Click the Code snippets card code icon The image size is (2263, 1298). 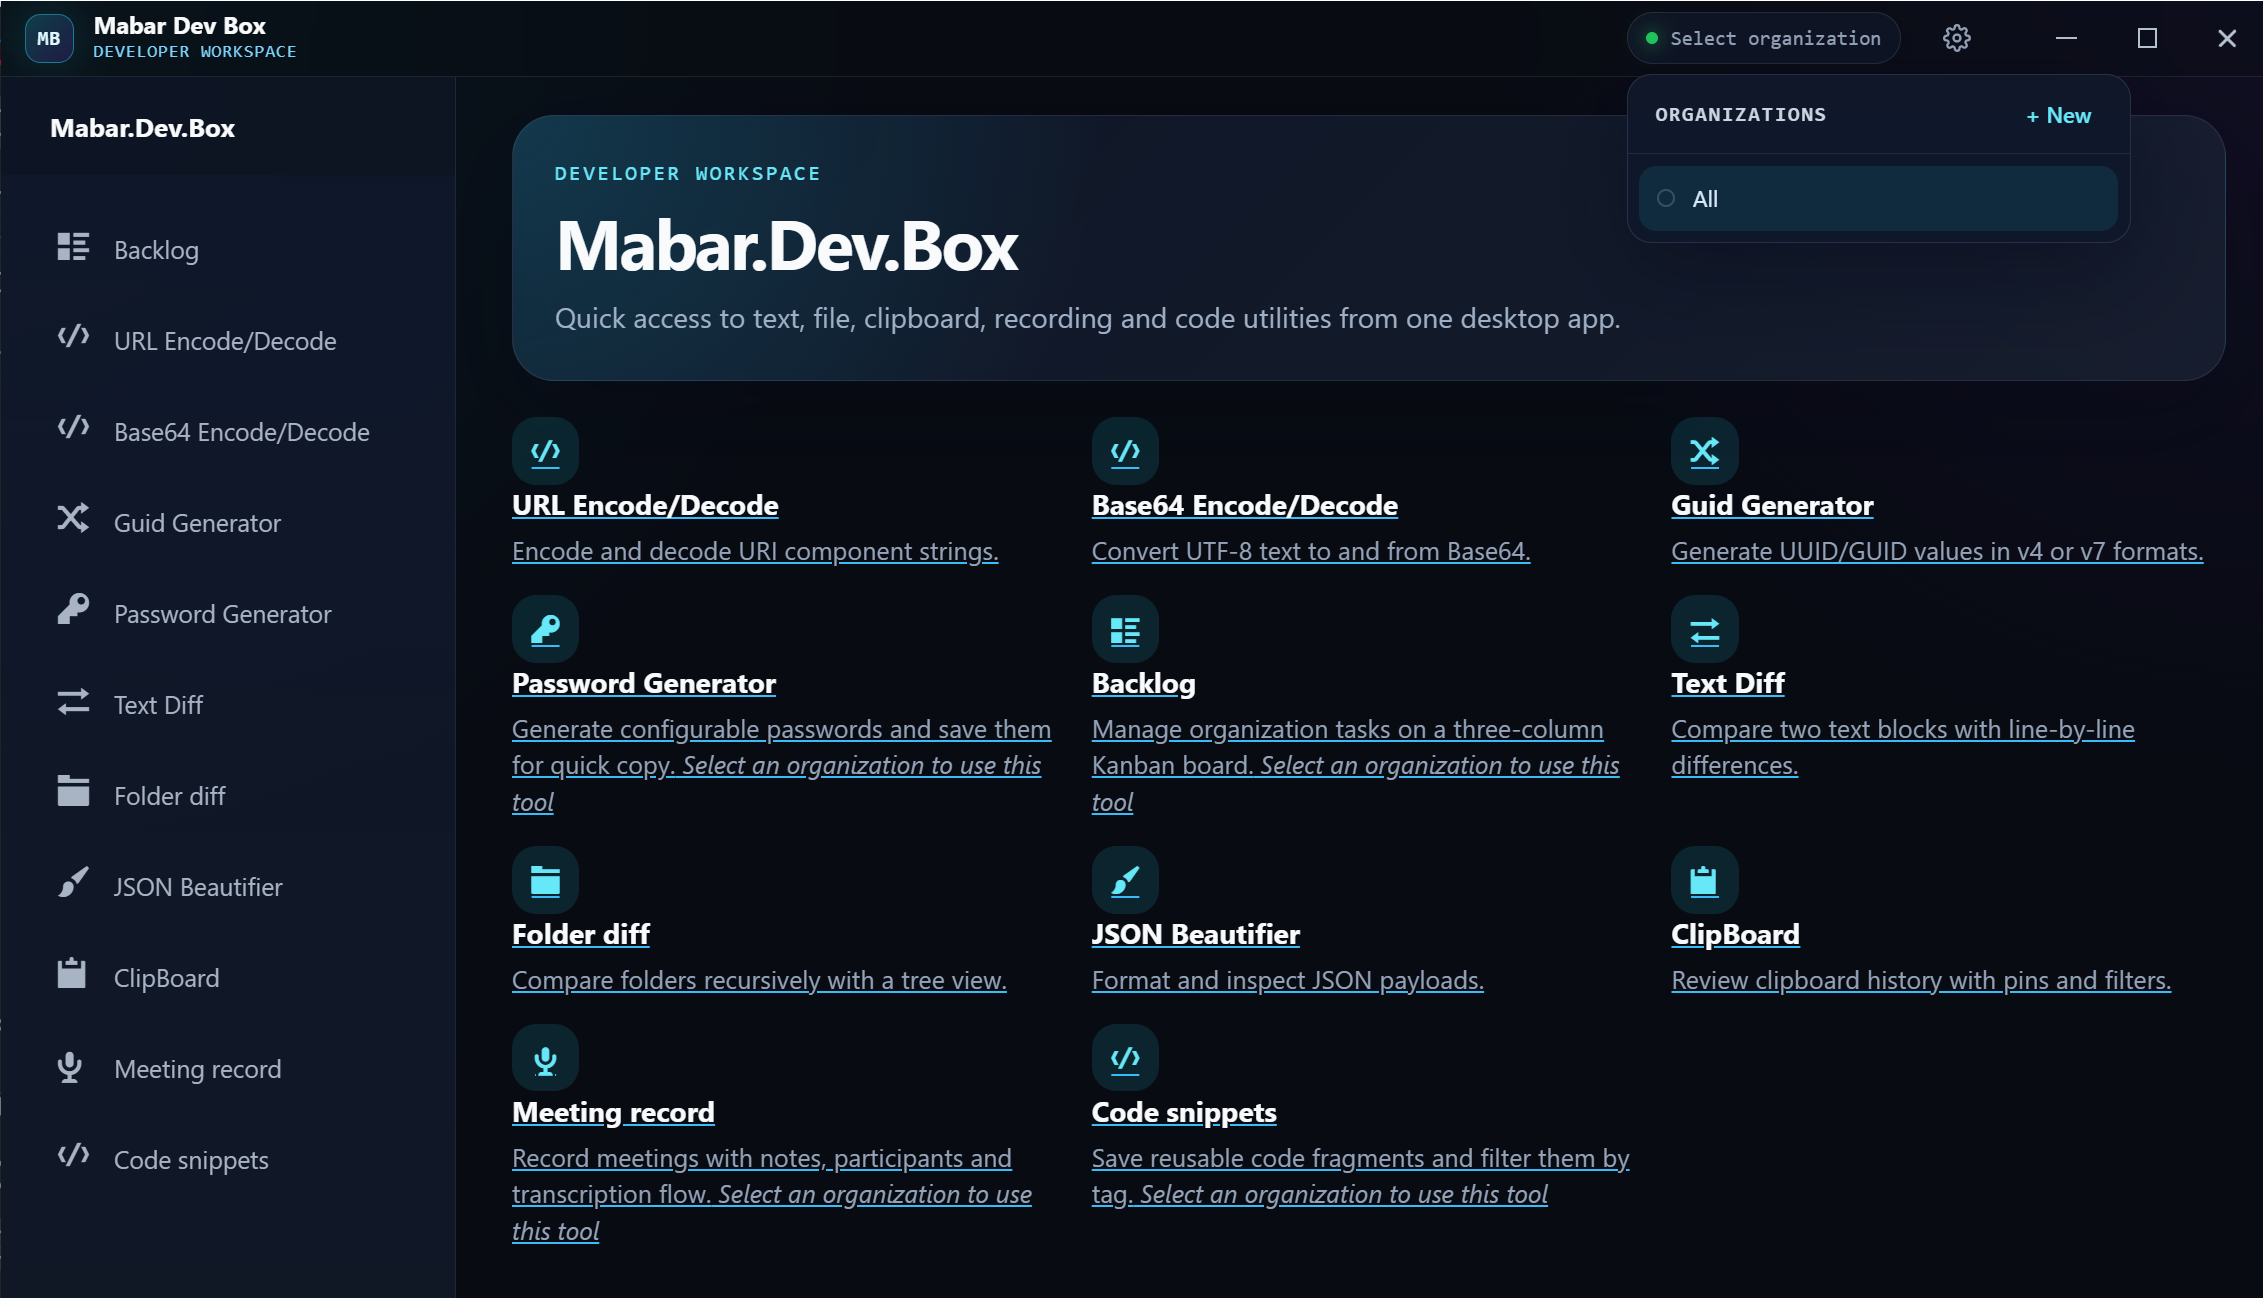coord(1125,1058)
